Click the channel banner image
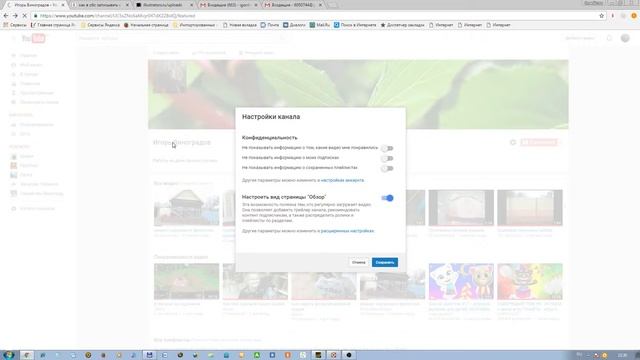This screenshot has height=360, width=640. [x=358, y=94]
